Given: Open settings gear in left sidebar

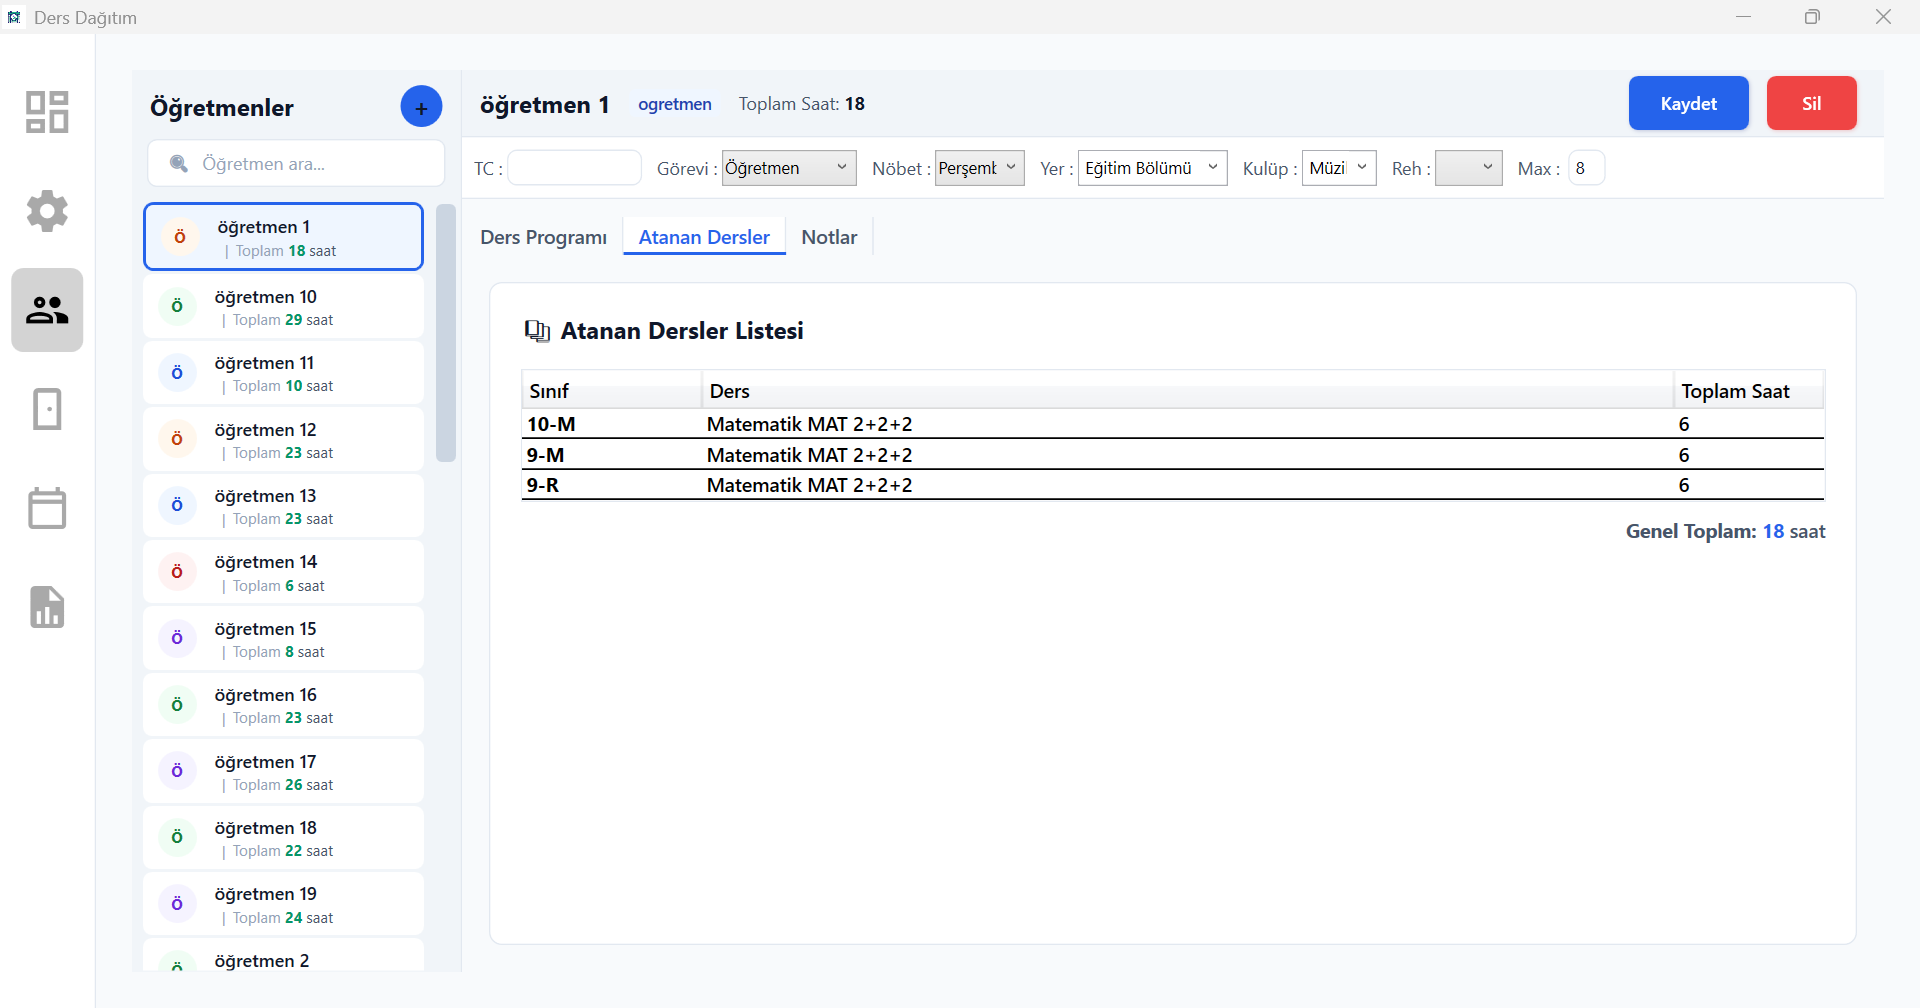Looking at the screenshot, I should tap(47, 211).
